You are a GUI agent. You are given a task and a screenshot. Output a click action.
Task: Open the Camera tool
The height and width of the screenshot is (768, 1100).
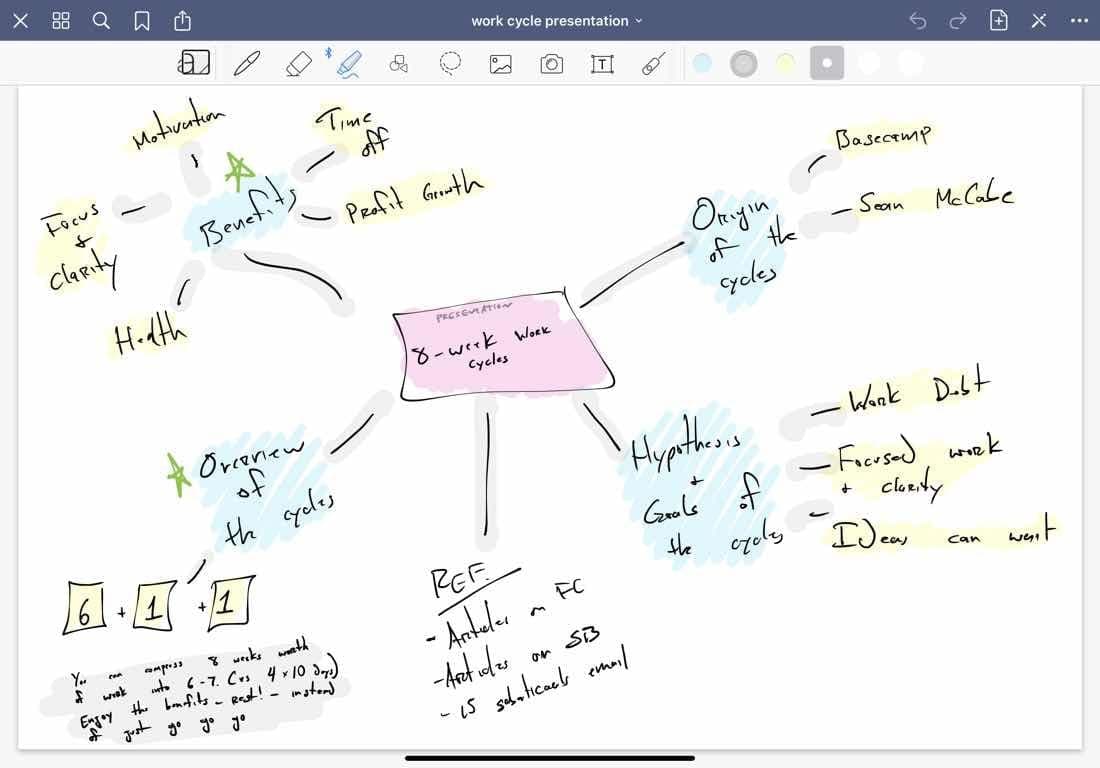click(551, 64)
